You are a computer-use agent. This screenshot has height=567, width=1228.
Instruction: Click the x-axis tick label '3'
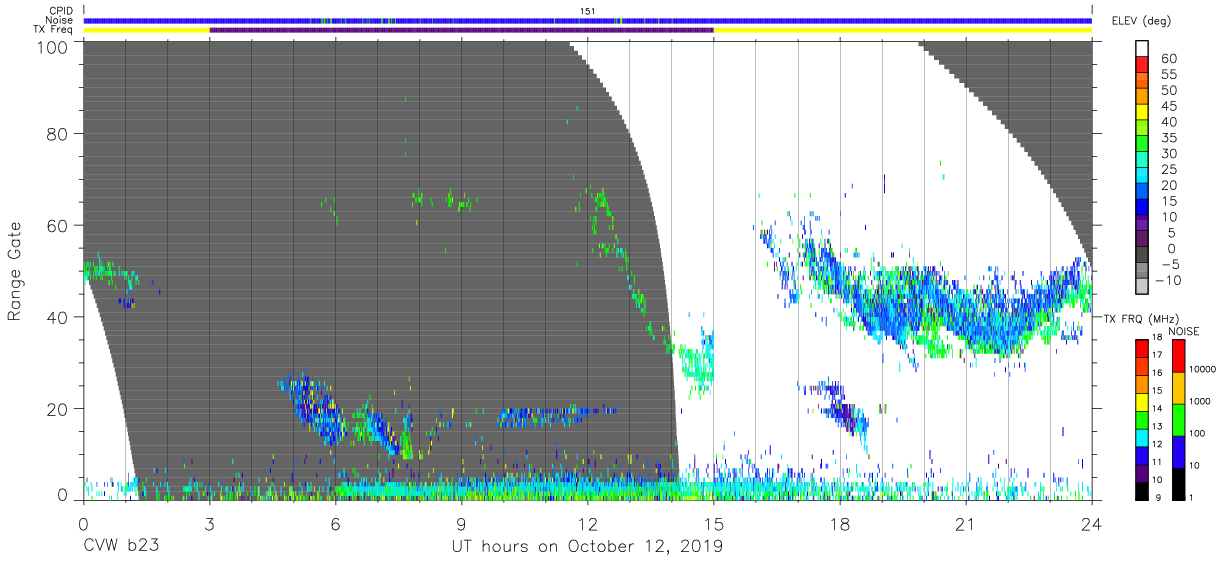point(209,524)
